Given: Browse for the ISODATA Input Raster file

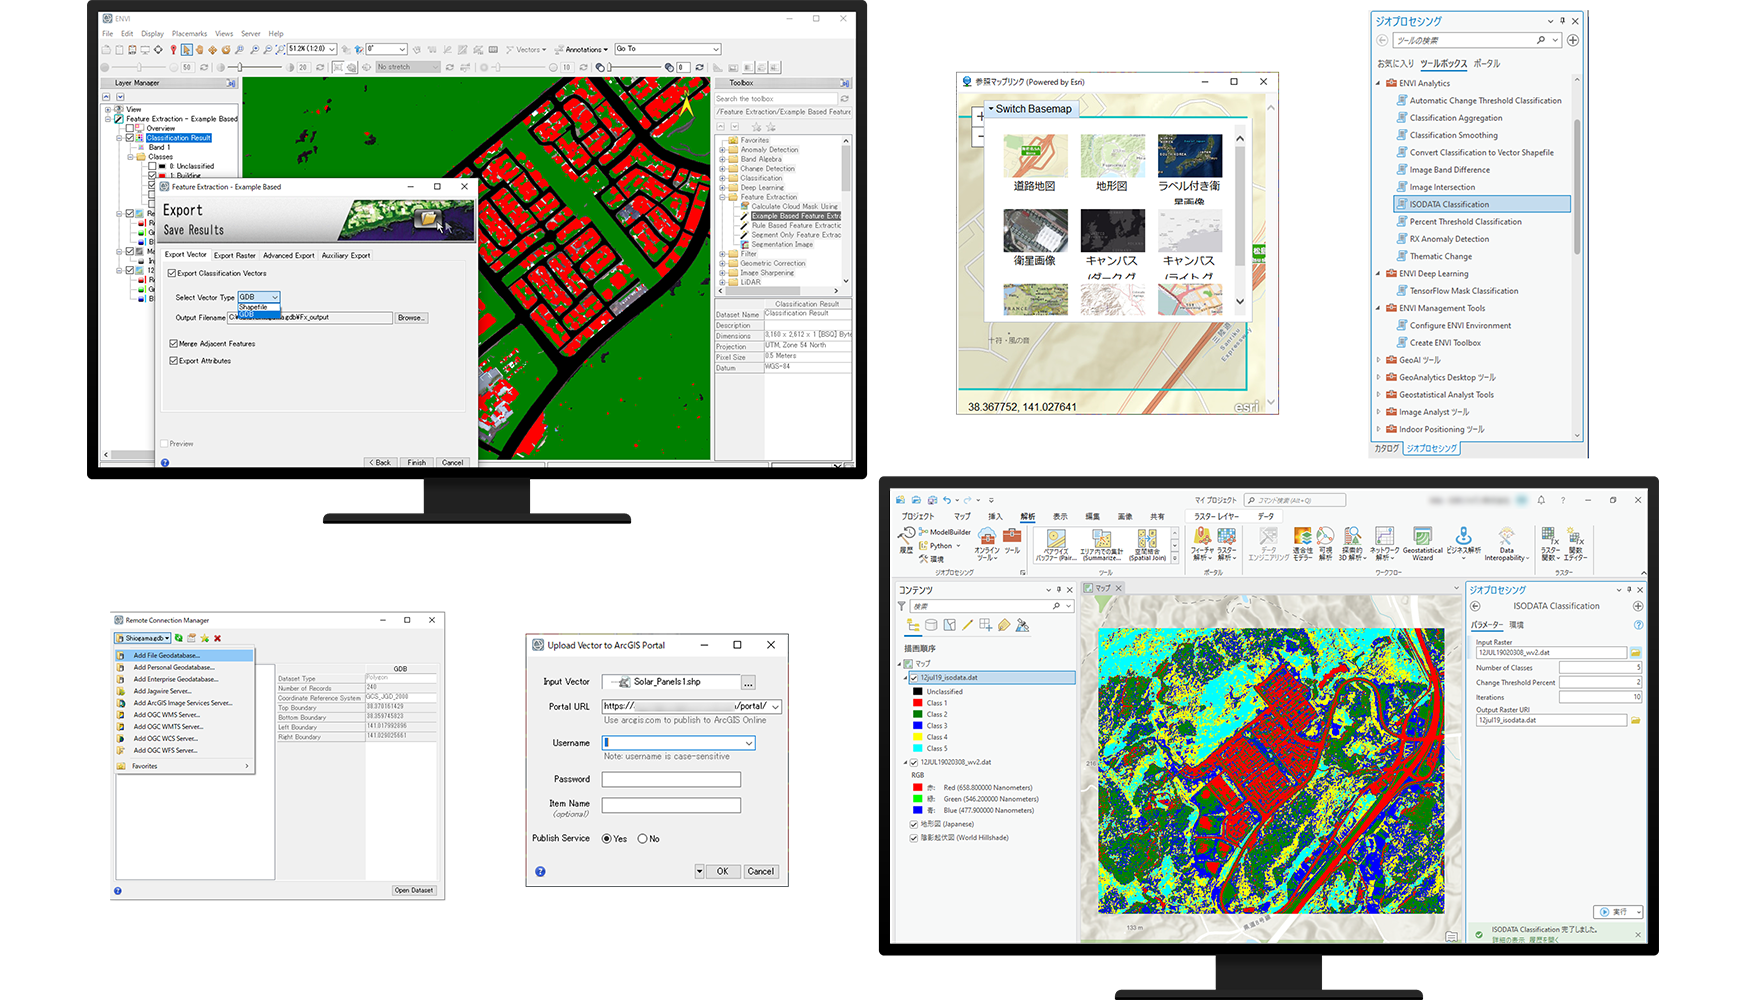Looking at the screenshot, I should pyautogui.click(x=1636, y=651).
